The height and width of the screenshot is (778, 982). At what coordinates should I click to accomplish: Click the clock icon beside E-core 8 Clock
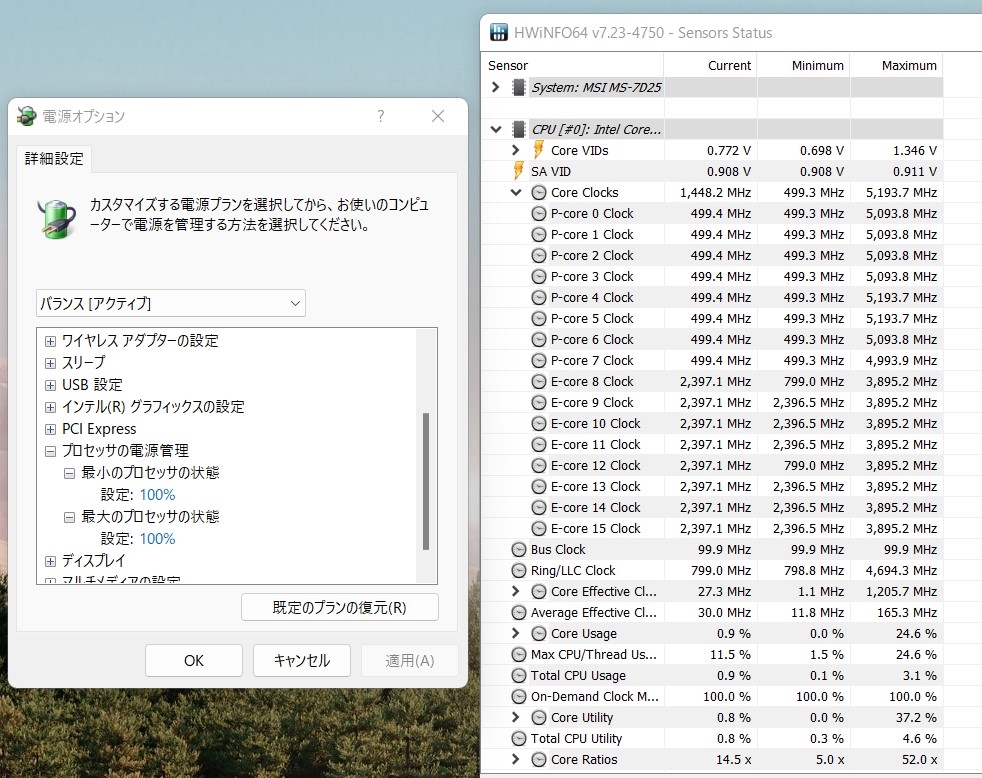tap(539, 381)
